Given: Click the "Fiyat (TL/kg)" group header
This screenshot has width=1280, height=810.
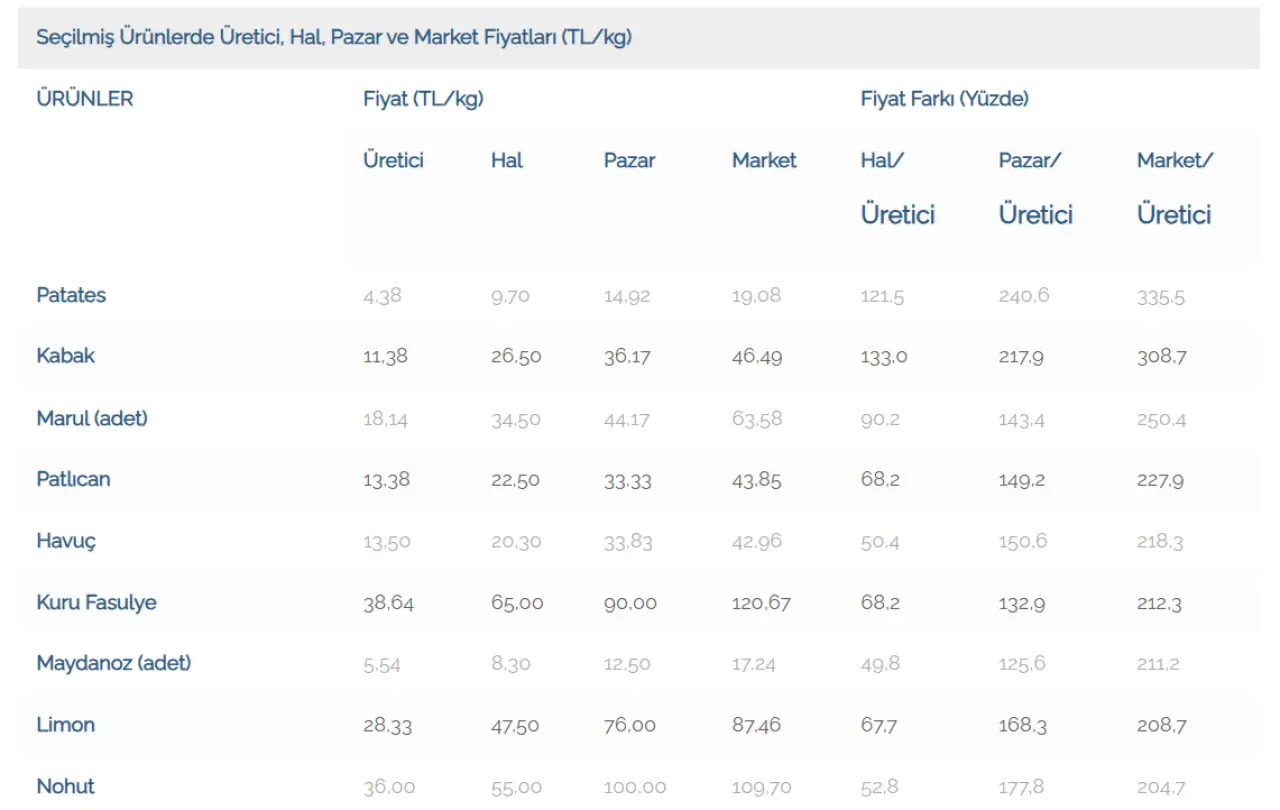Looking at the screenshot, I should (423, 99).
